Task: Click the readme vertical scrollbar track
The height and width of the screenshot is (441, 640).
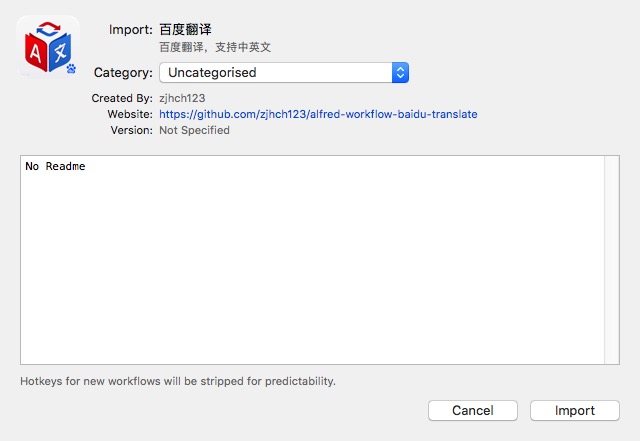Action: pyautogui.click(x=612, y=260)
